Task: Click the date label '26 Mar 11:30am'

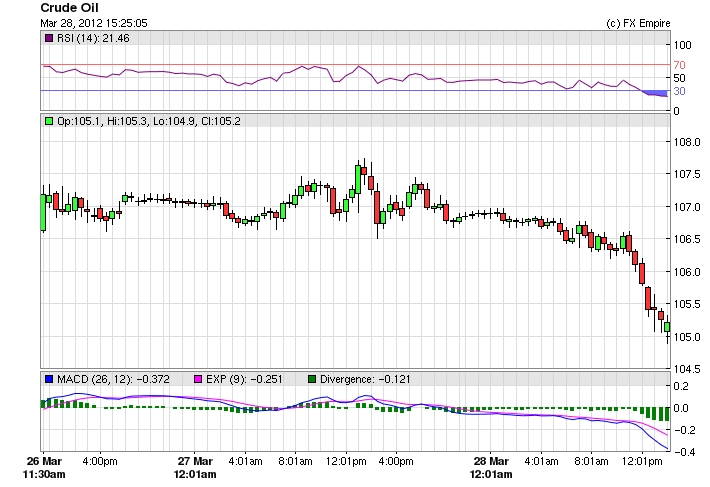Action: pyautogui.click(x=44, y=468)
